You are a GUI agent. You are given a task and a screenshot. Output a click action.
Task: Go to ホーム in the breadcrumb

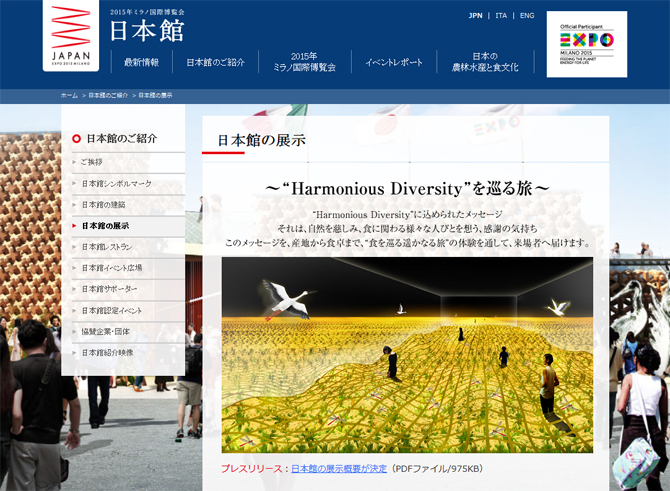click(x=69, y=95)
